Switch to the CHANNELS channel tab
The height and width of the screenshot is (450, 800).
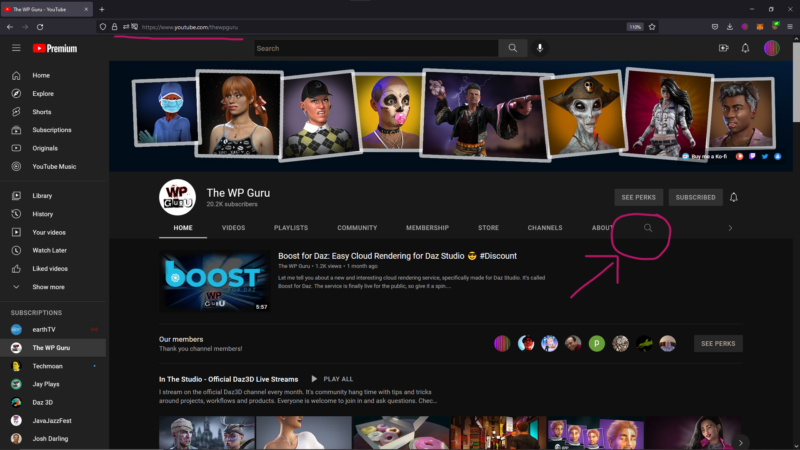point(545,228)
